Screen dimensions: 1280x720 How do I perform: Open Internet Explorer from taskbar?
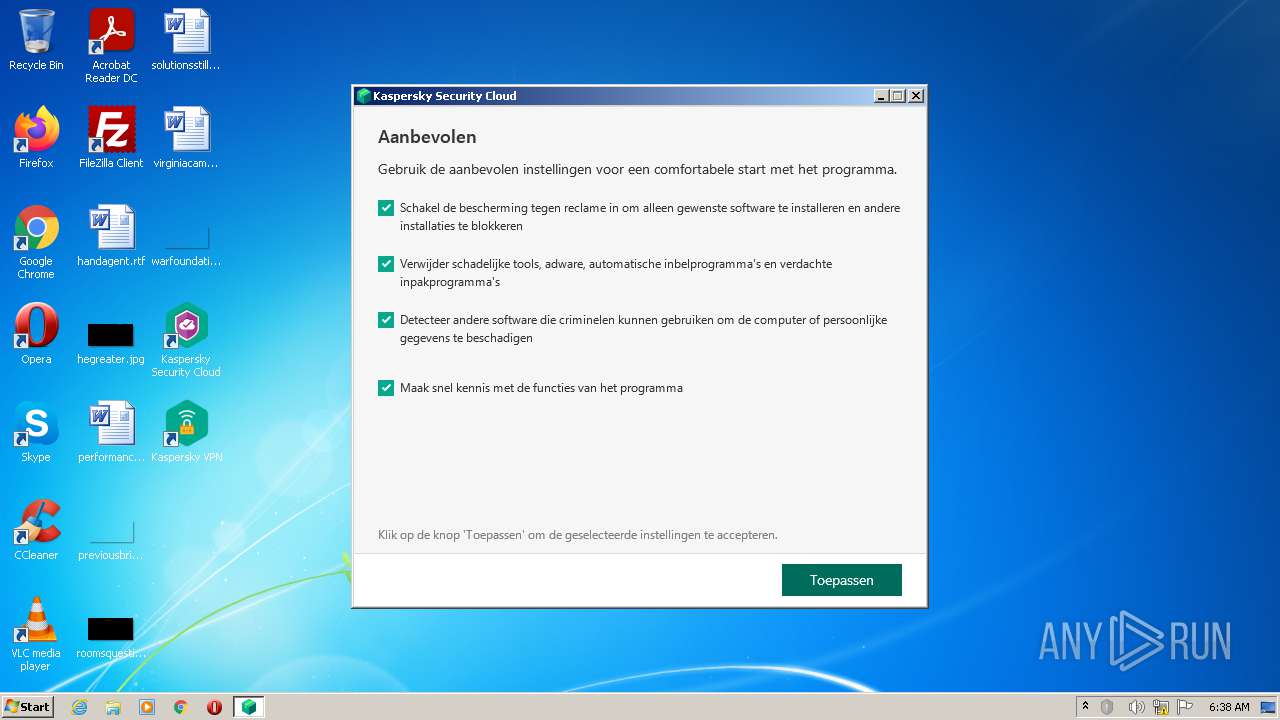[x=79, y=707]
